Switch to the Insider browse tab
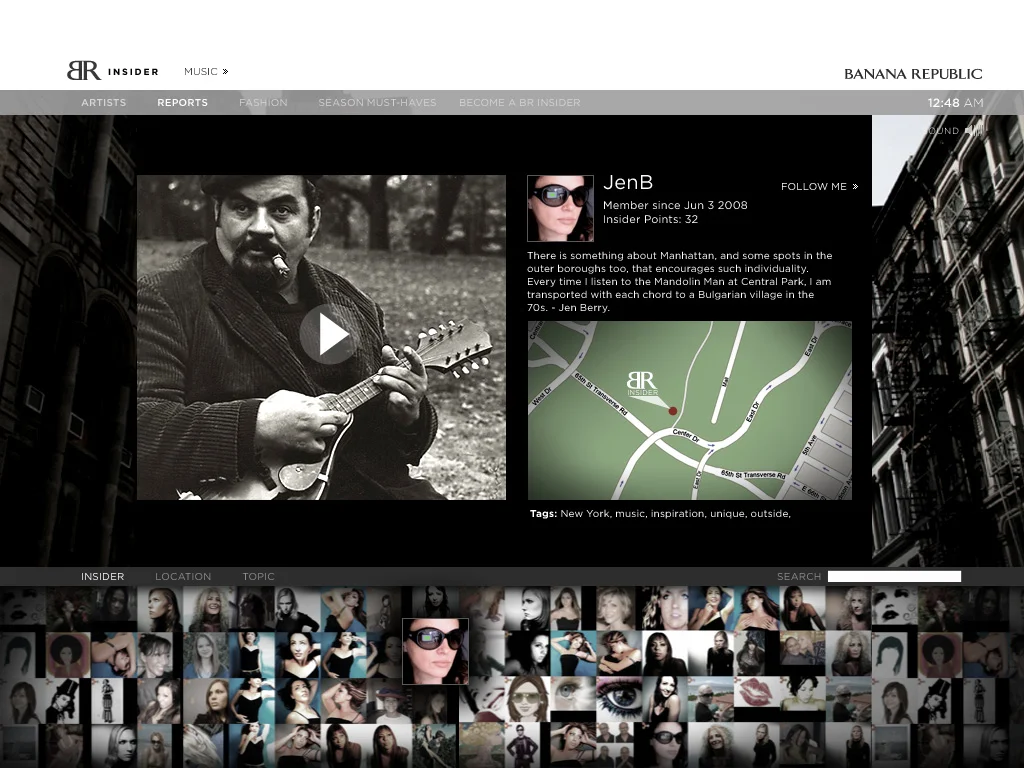 click(103, 577)
